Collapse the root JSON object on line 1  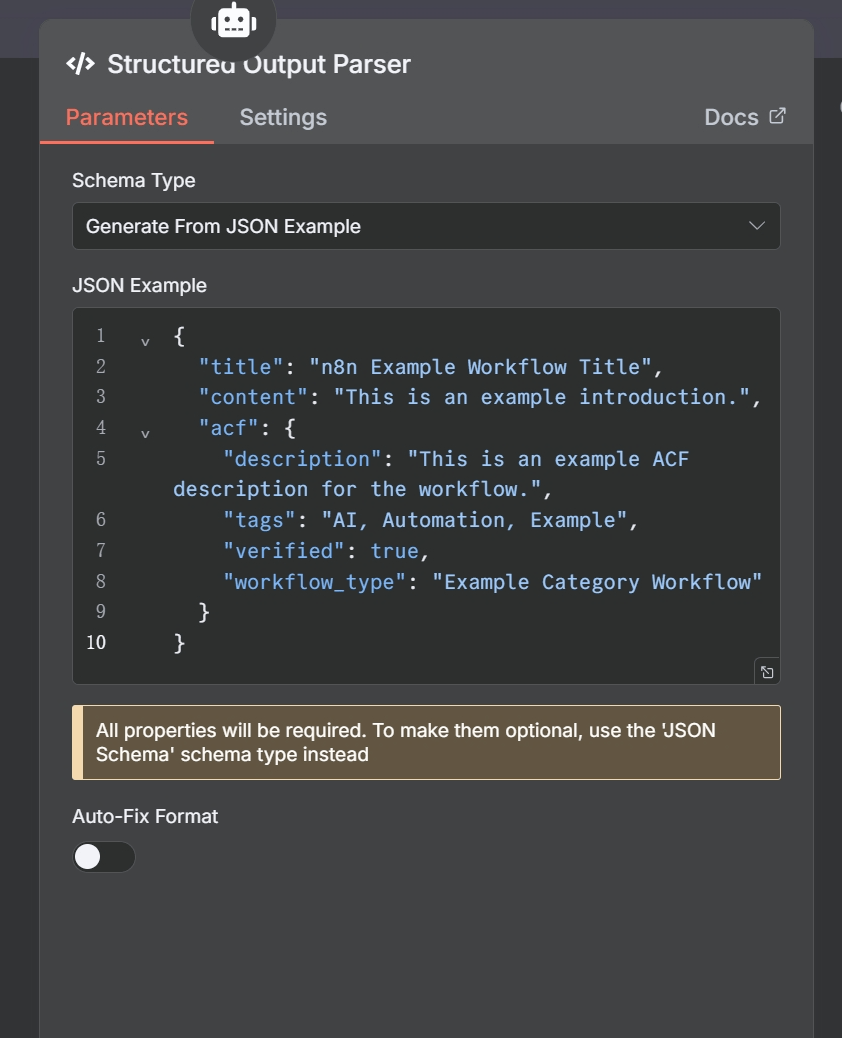pyautogui.click(x=145, y=341)
